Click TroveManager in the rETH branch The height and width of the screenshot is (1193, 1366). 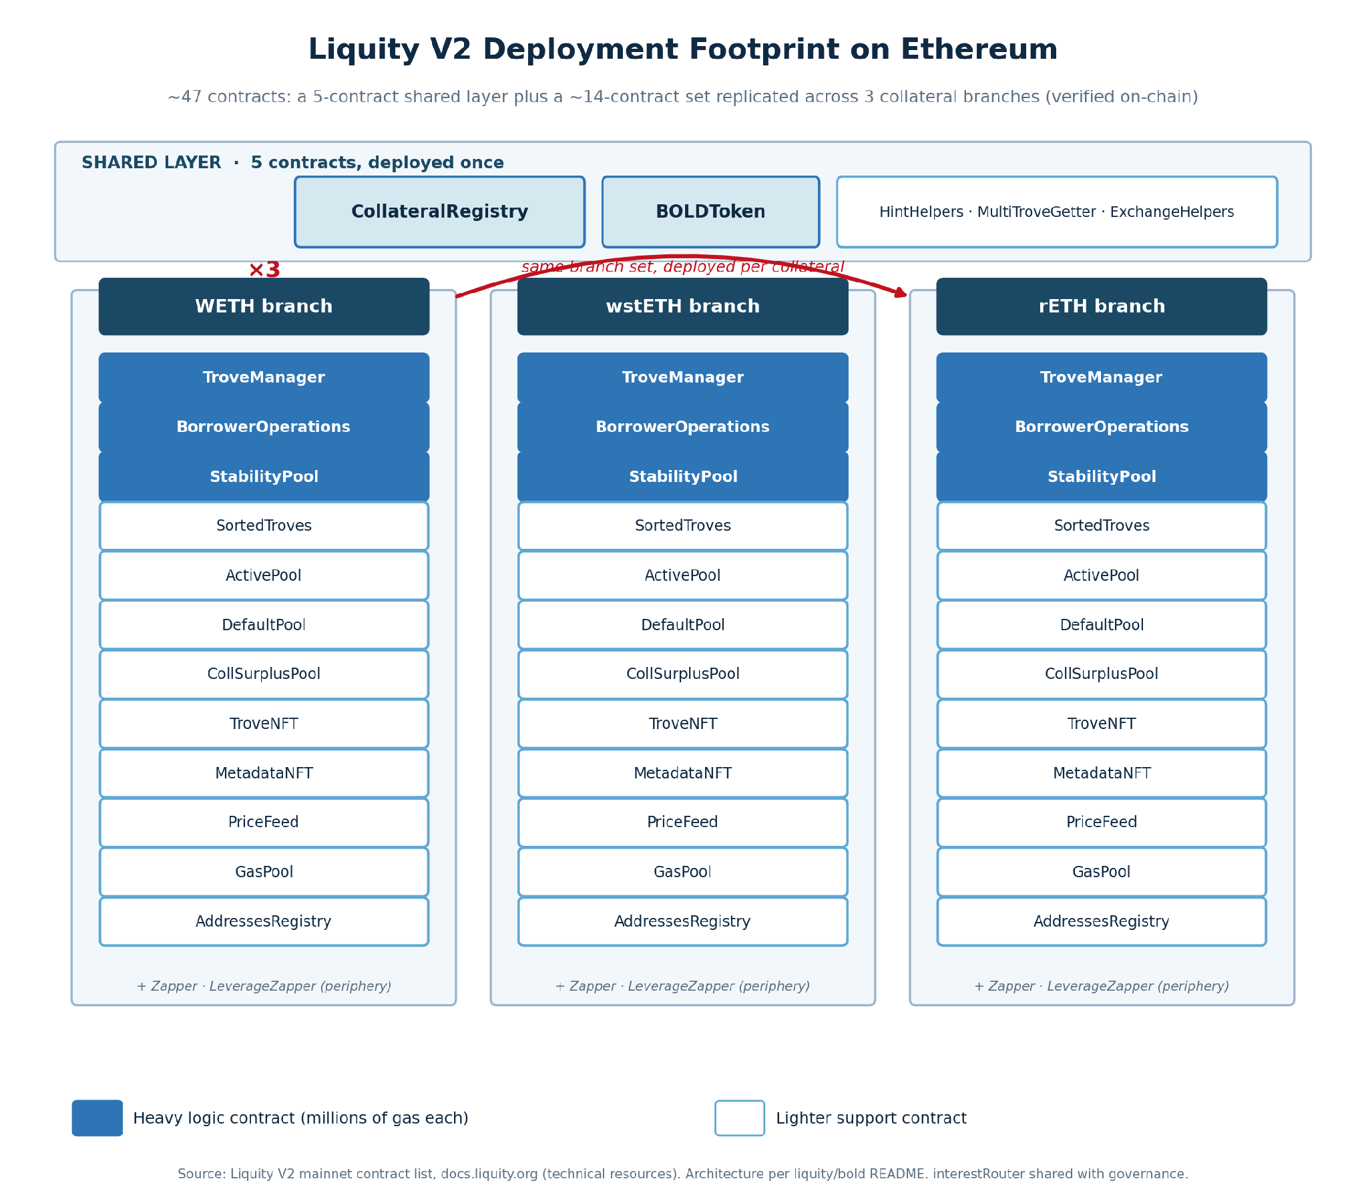coord(1101,378)
